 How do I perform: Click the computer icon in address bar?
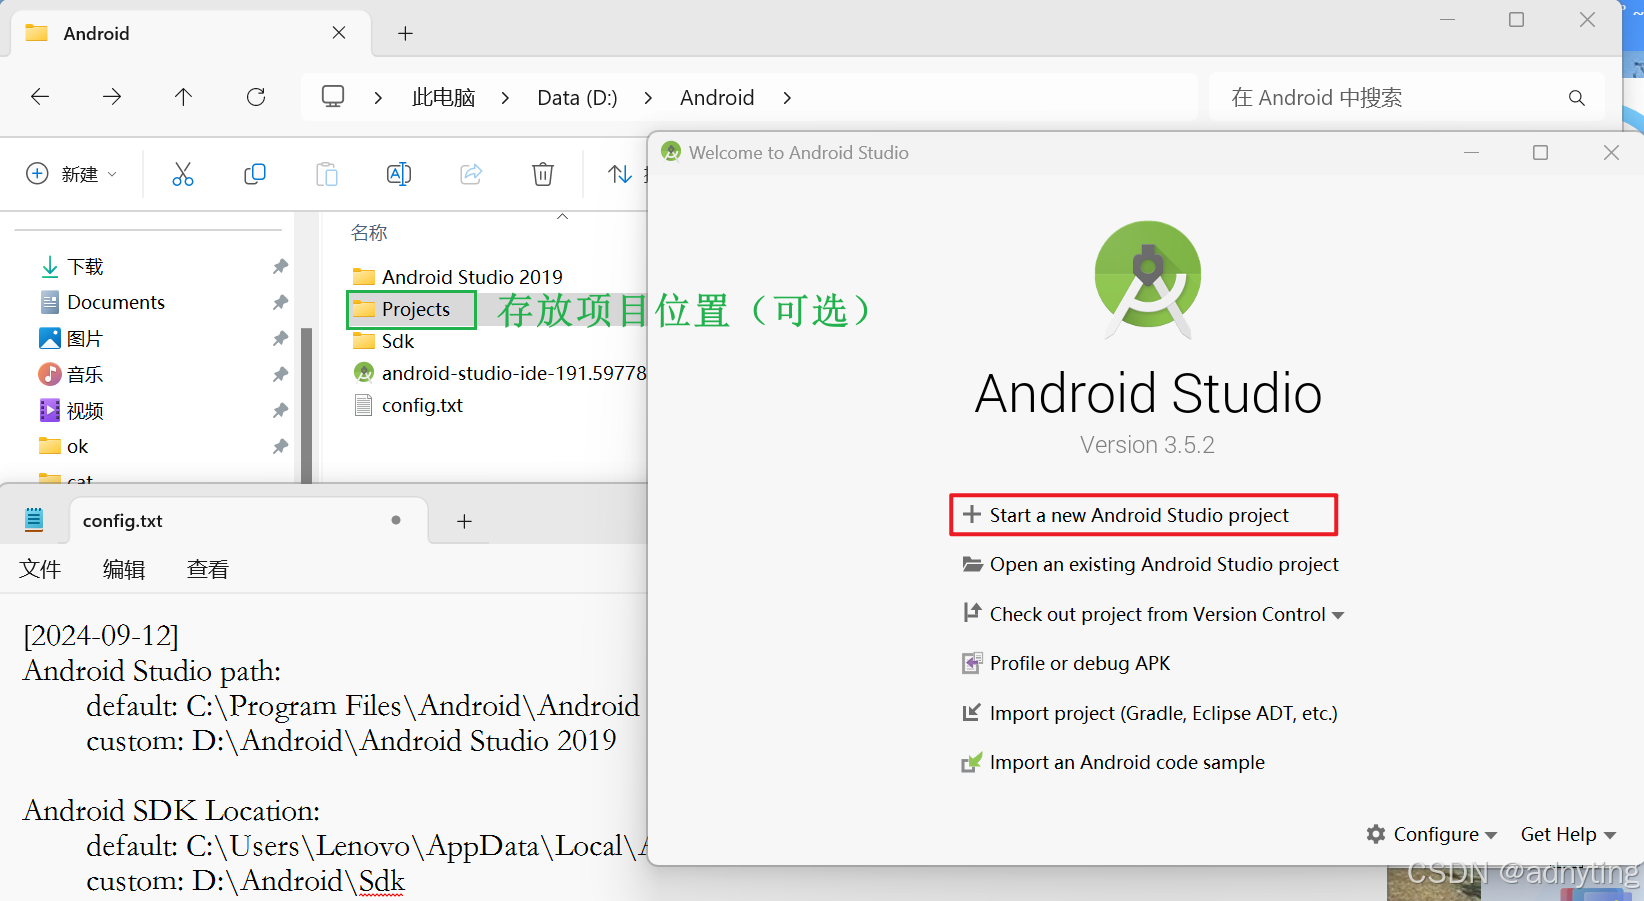coord(333,97)
